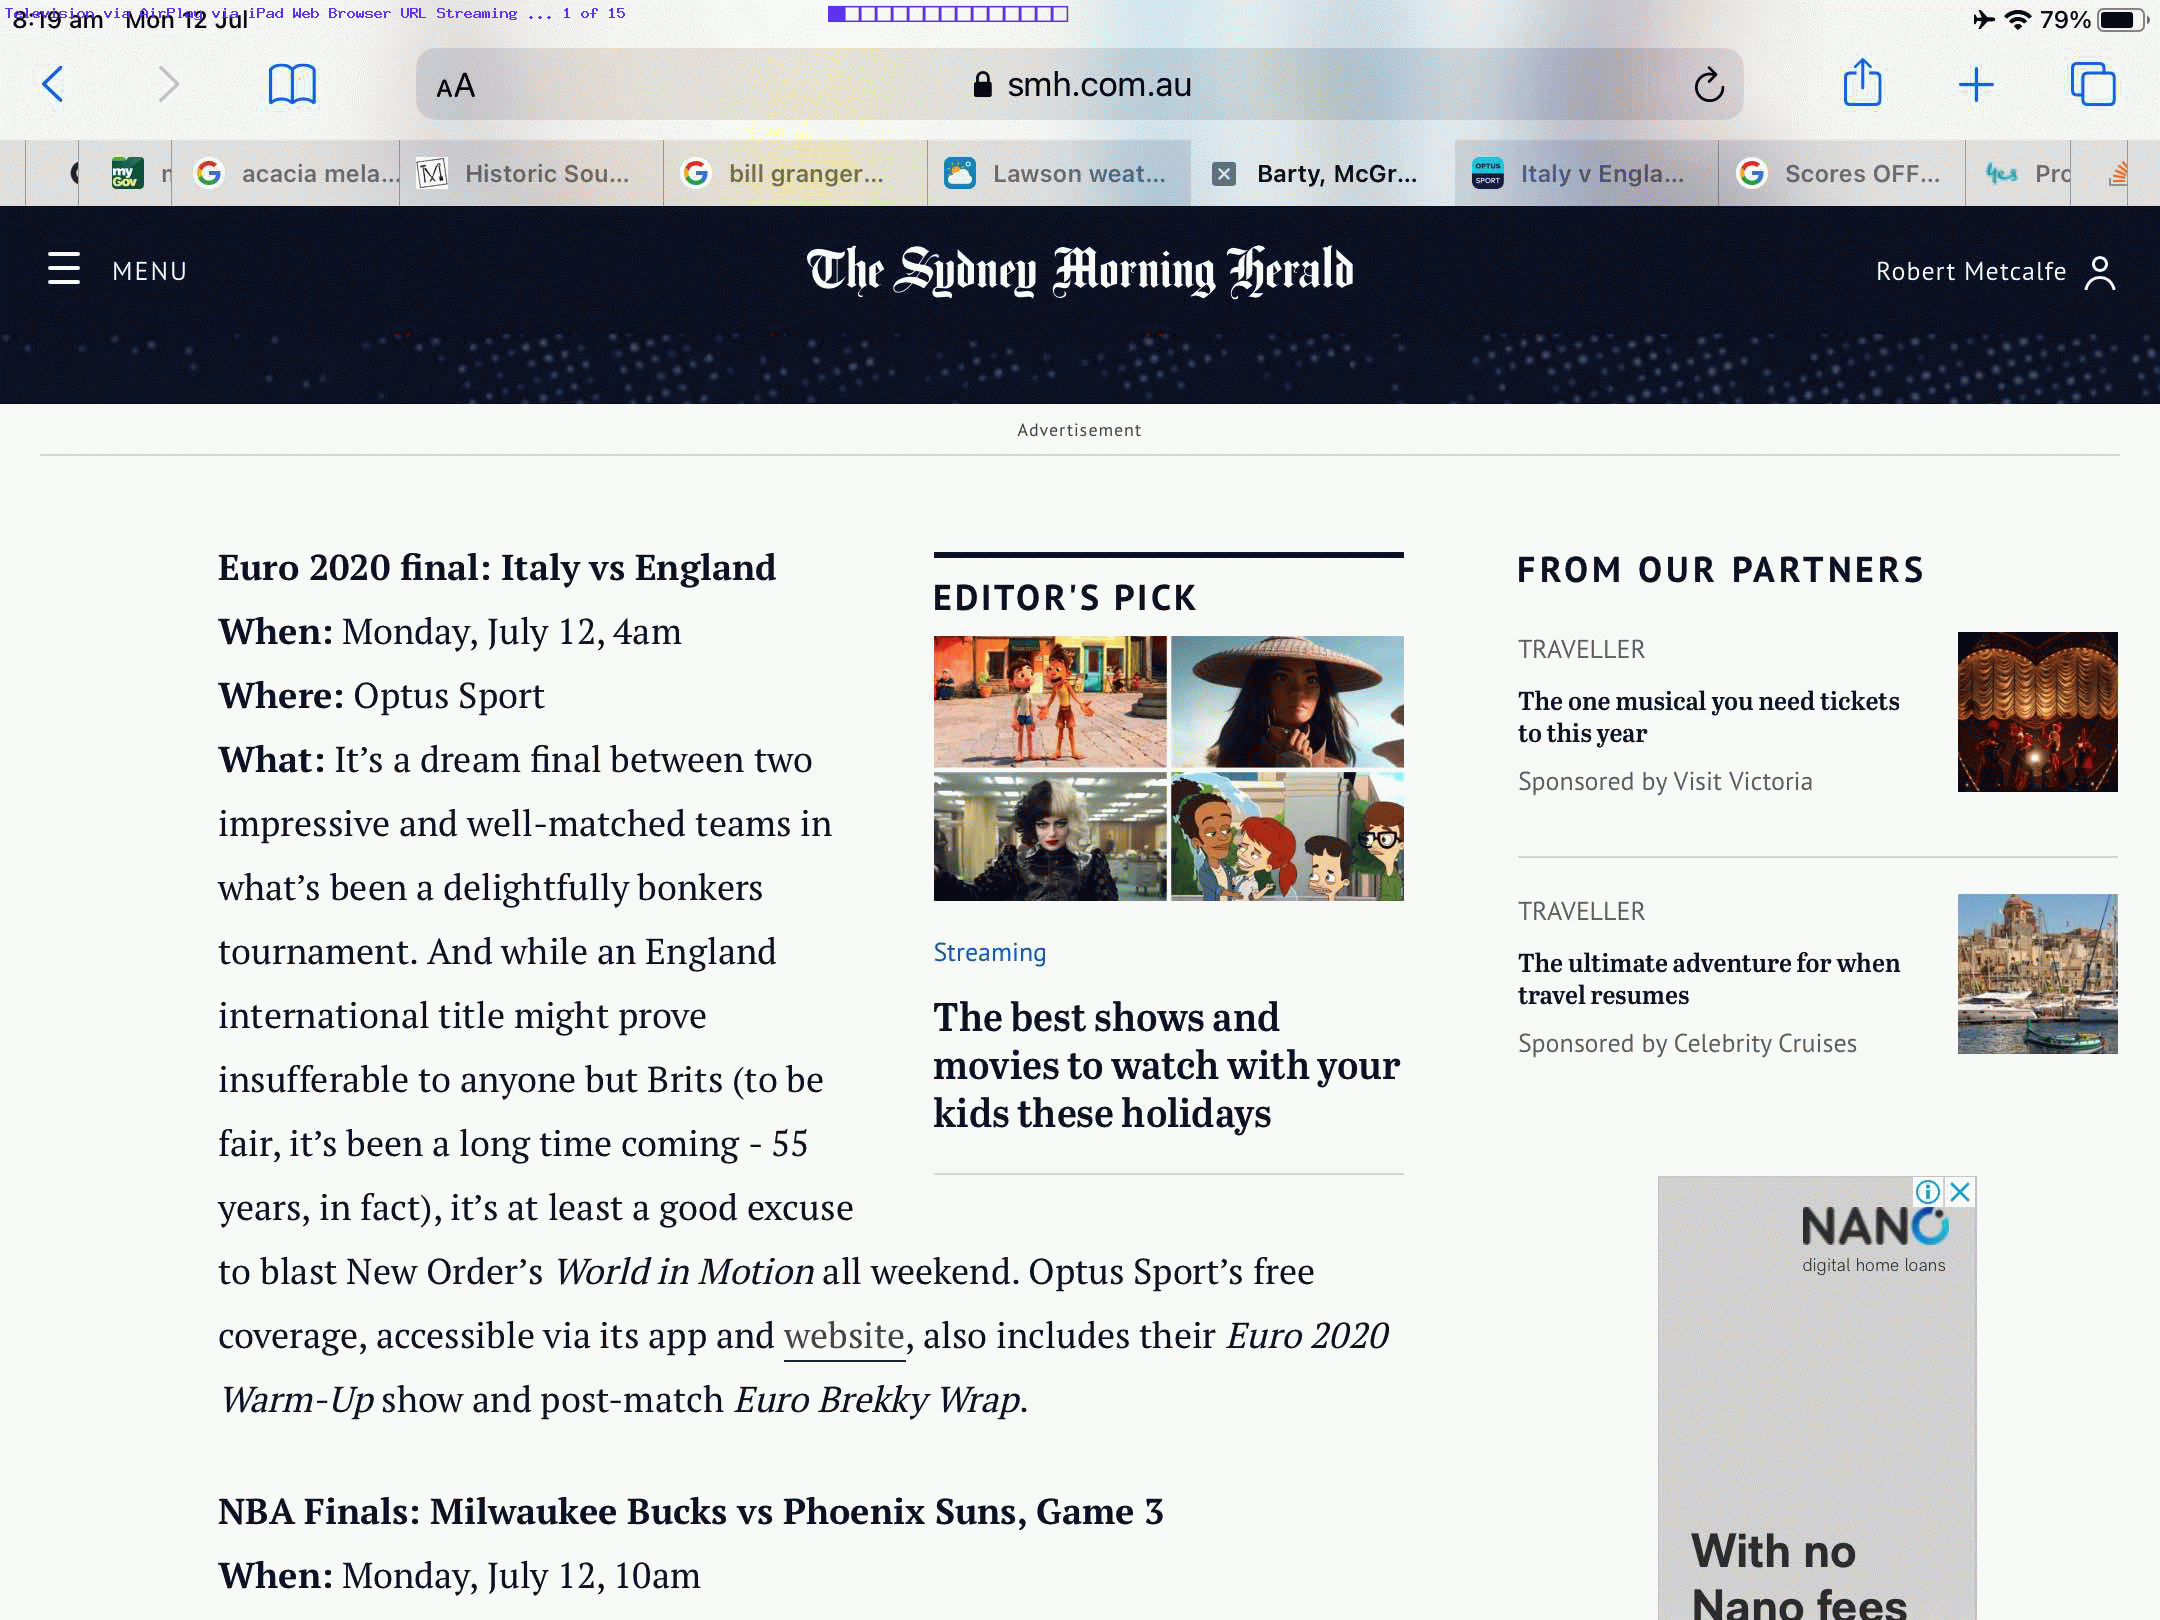Switch to the acacia mela... tab

click(x=286, y=174)
